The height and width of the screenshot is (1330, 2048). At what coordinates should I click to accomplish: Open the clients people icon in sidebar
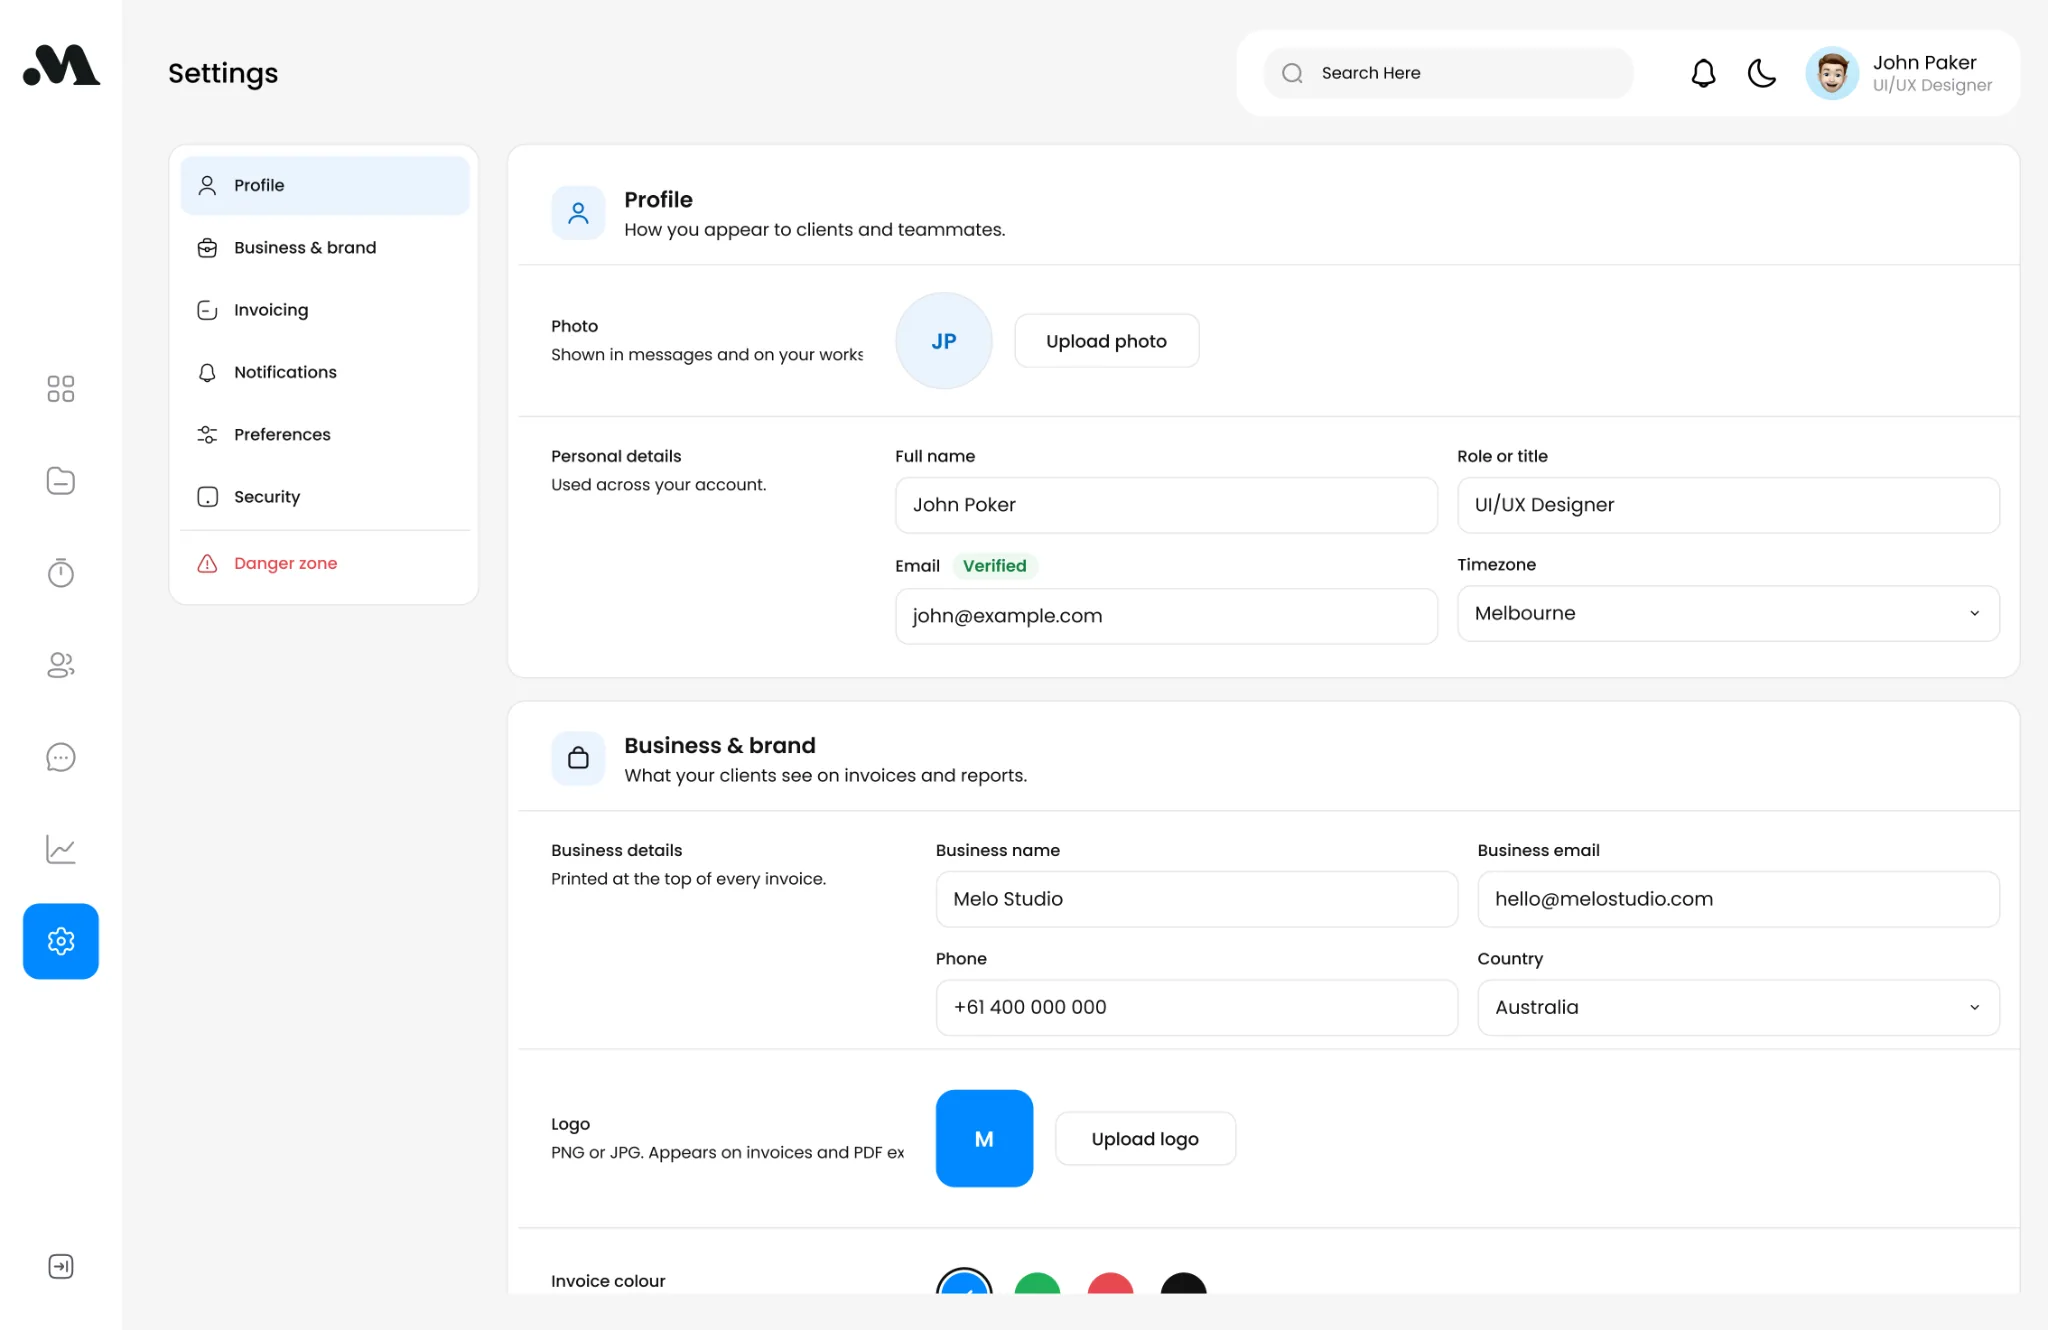click(61, 665)
